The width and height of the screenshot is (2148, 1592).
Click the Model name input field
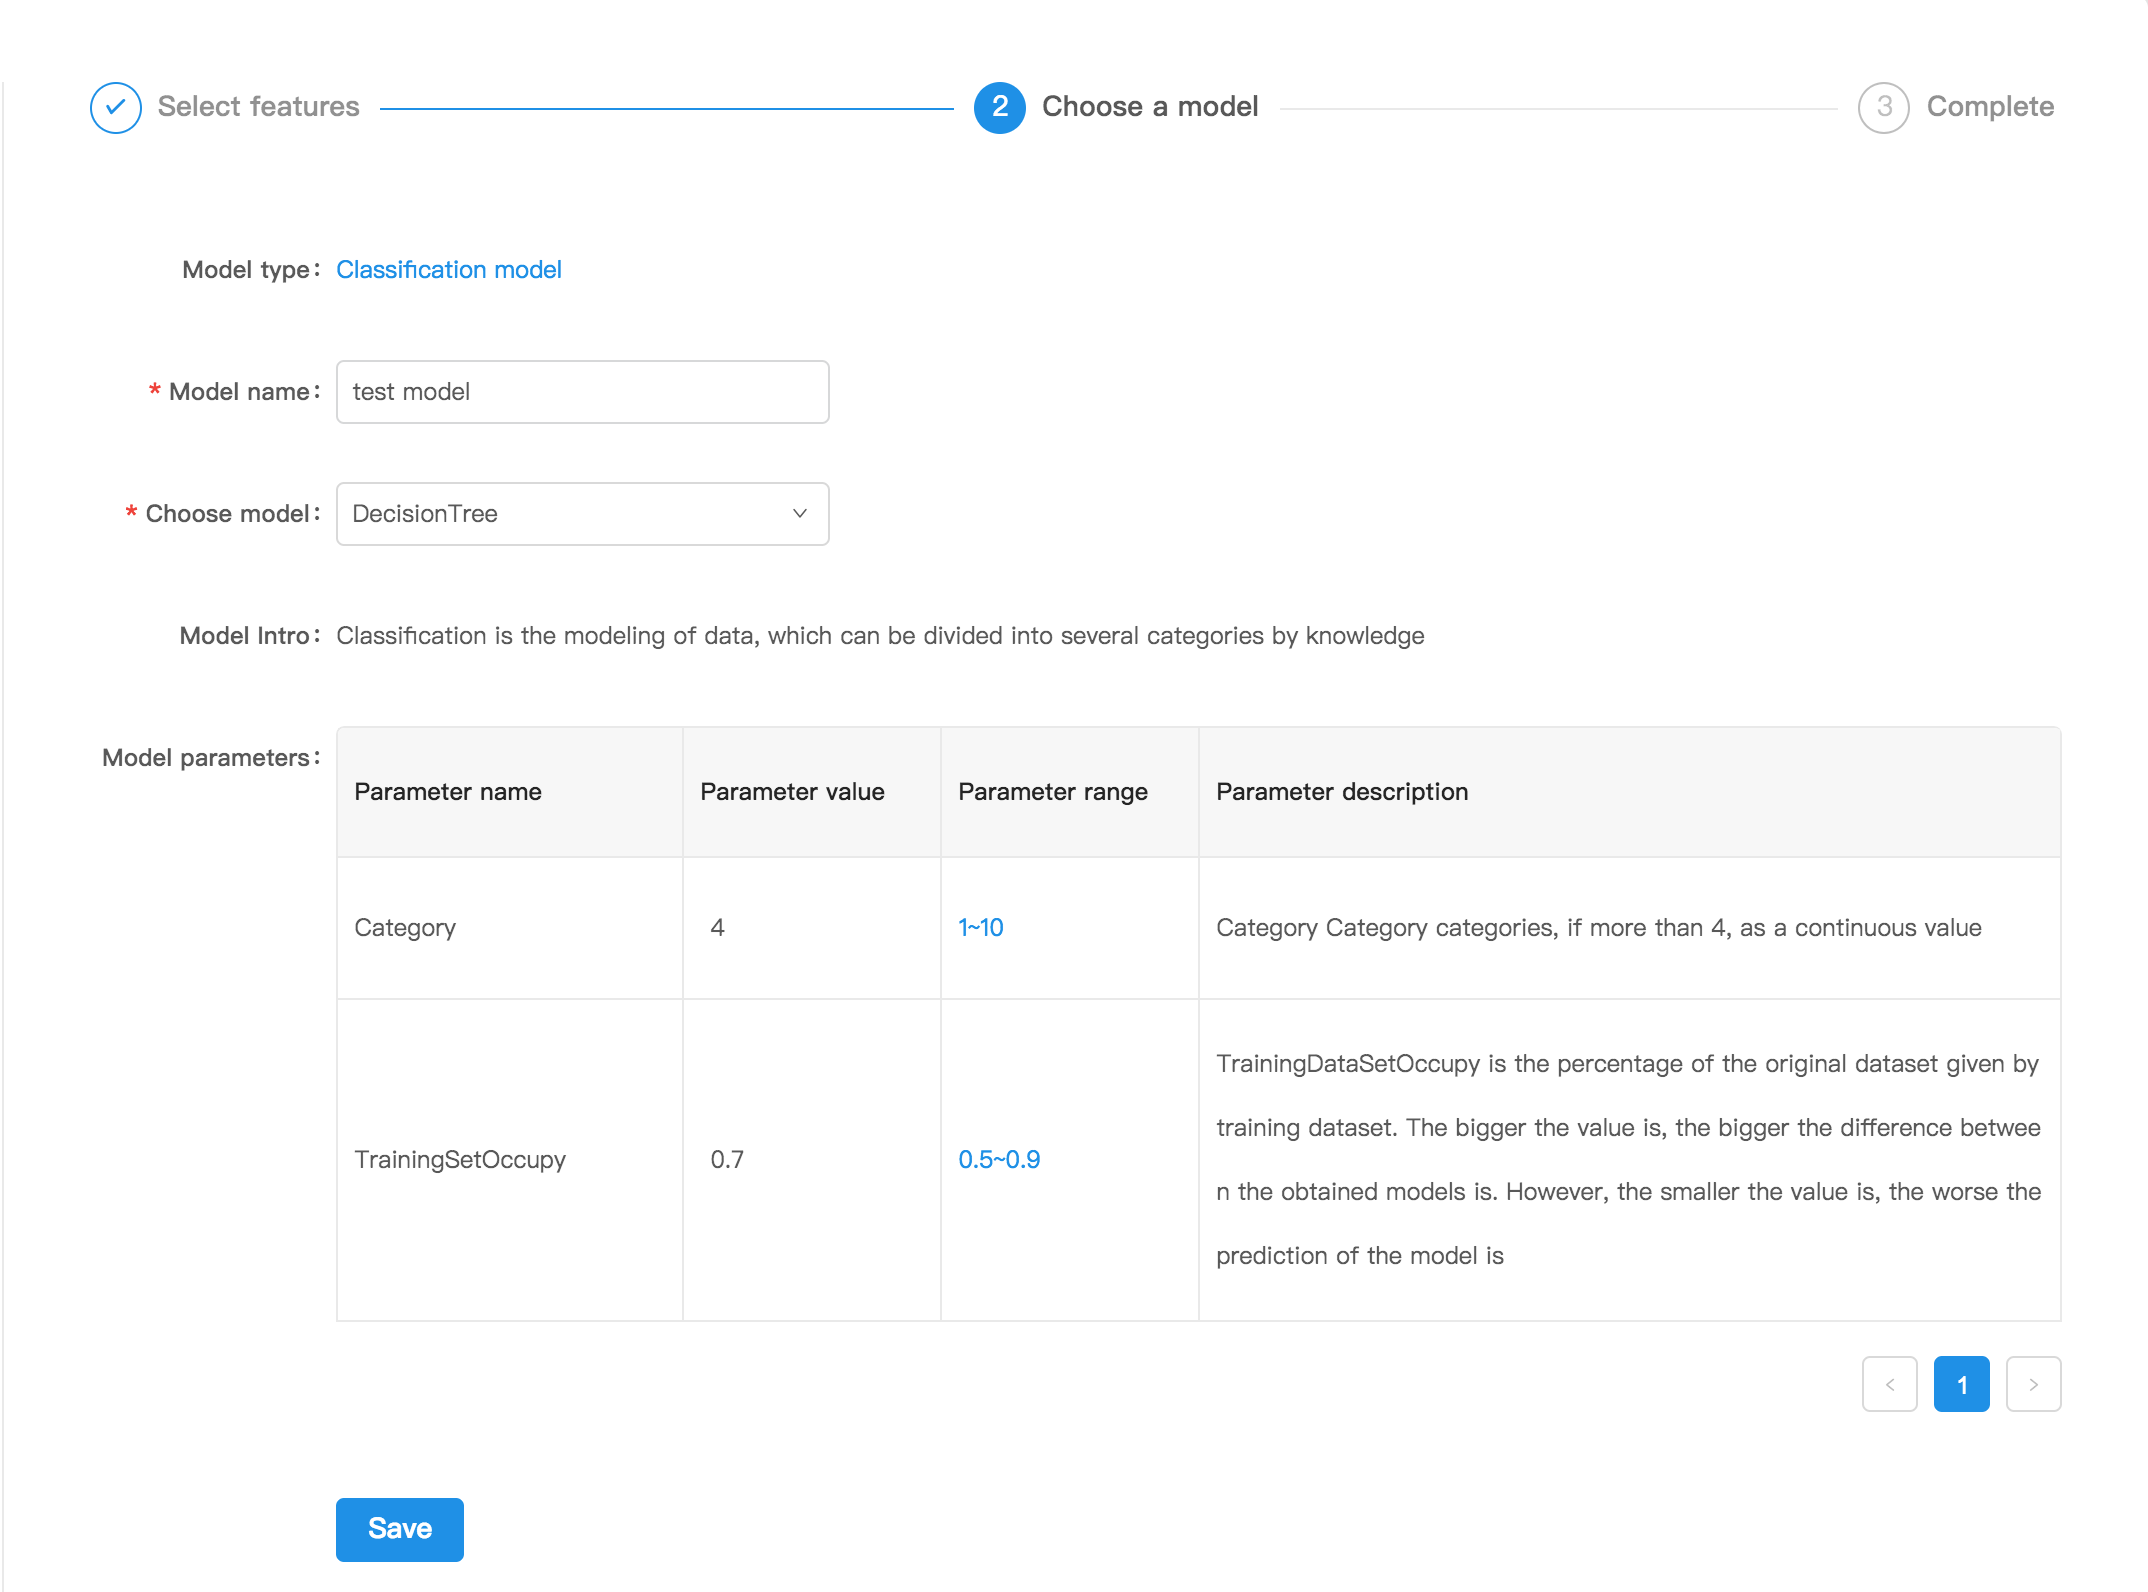click(582, 392)
